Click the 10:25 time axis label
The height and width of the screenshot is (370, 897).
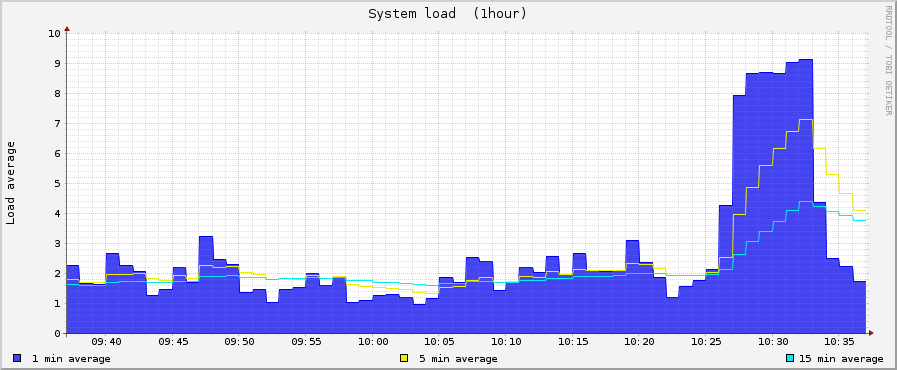pos(706,341)
